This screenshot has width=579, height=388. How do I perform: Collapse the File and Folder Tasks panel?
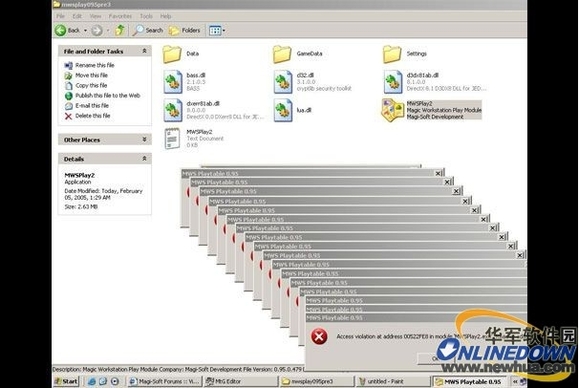click(144, 51)
